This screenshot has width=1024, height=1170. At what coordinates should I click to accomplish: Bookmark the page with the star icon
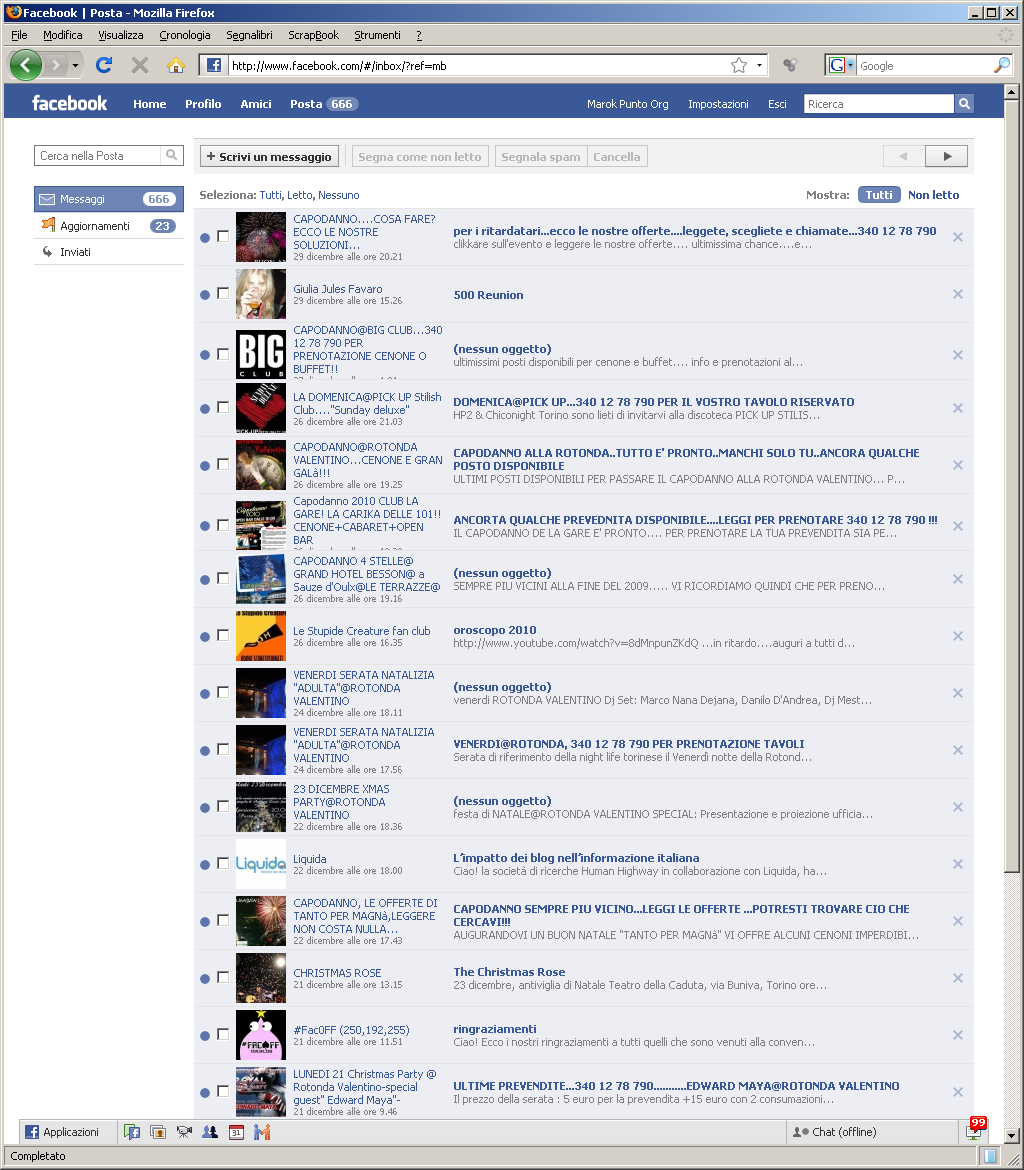click(739, 66)
